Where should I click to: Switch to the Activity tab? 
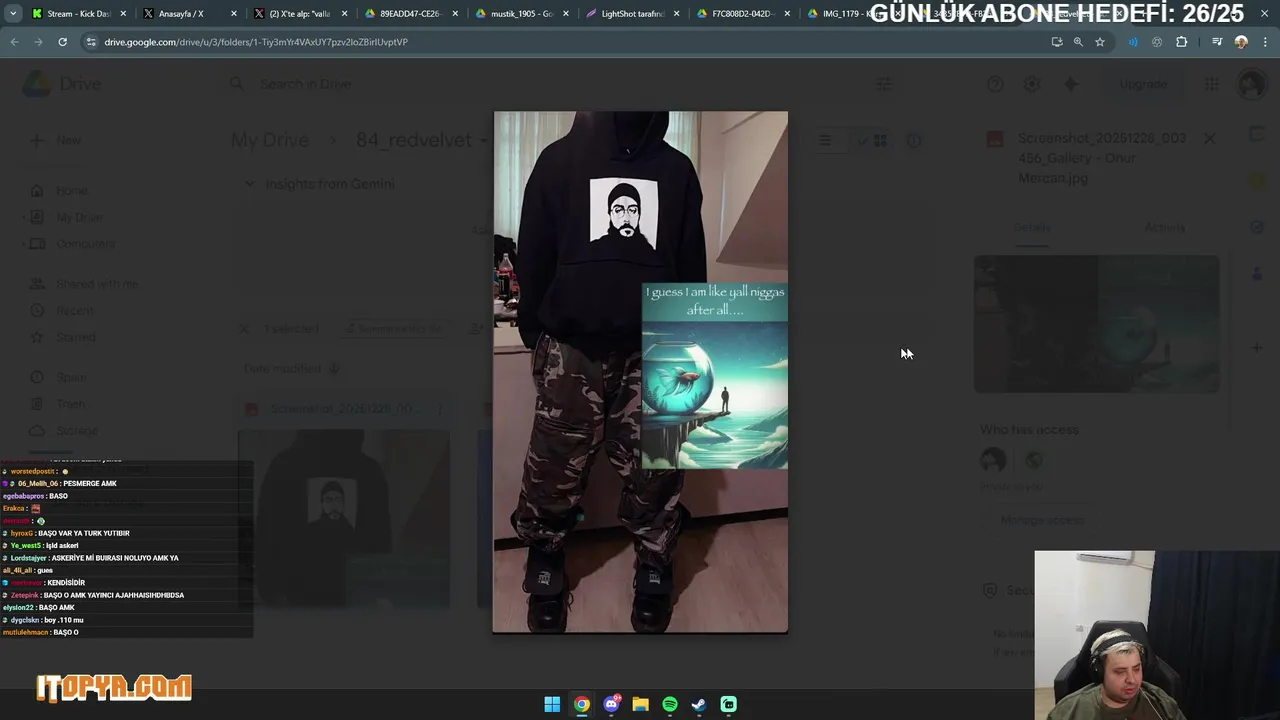coord(1165,227)
